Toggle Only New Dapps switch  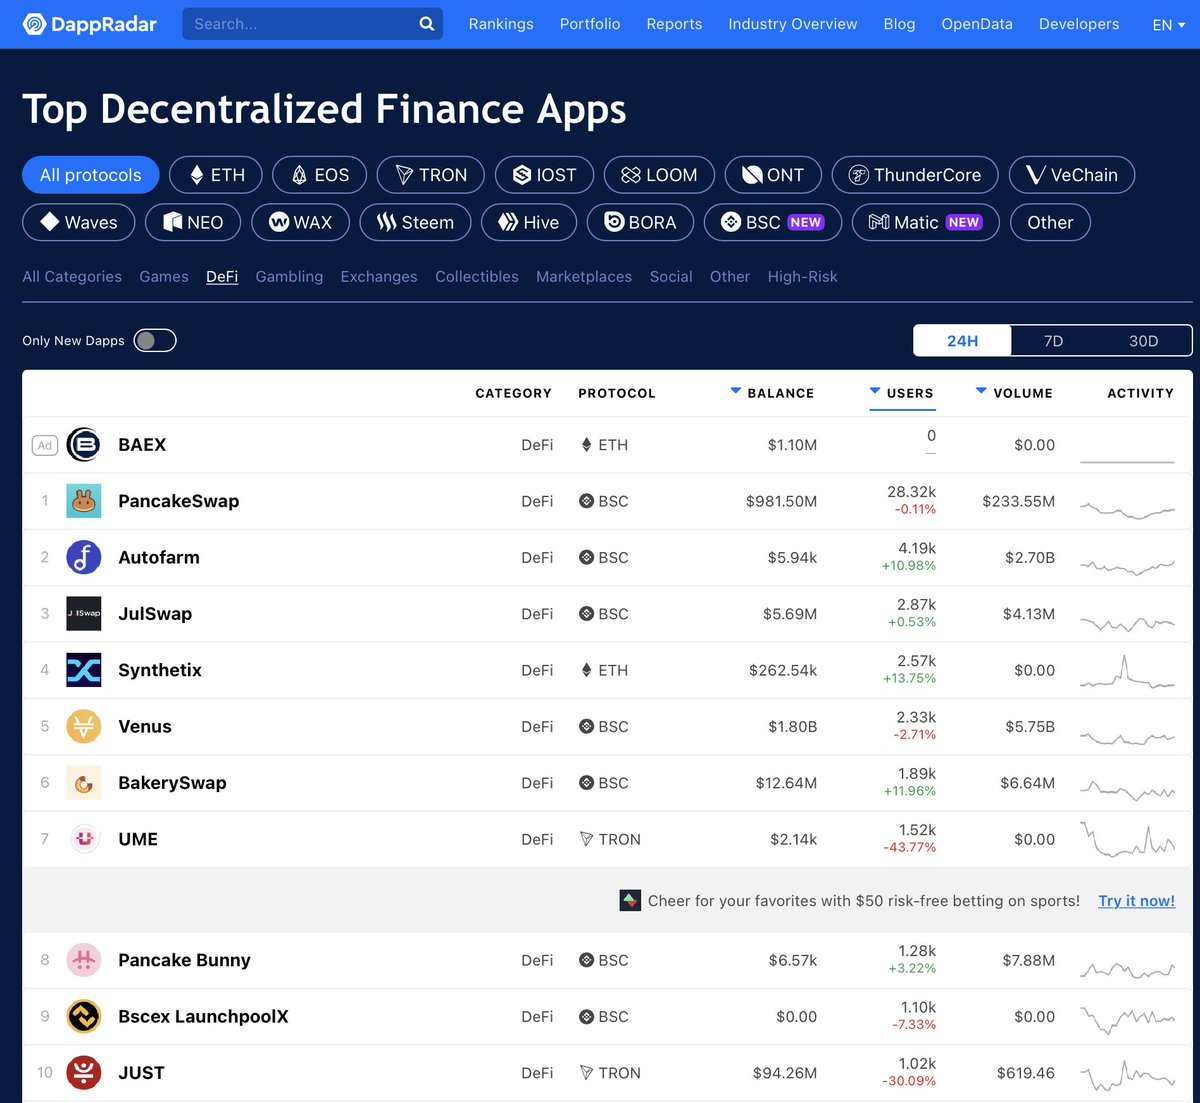coord(155,341)
